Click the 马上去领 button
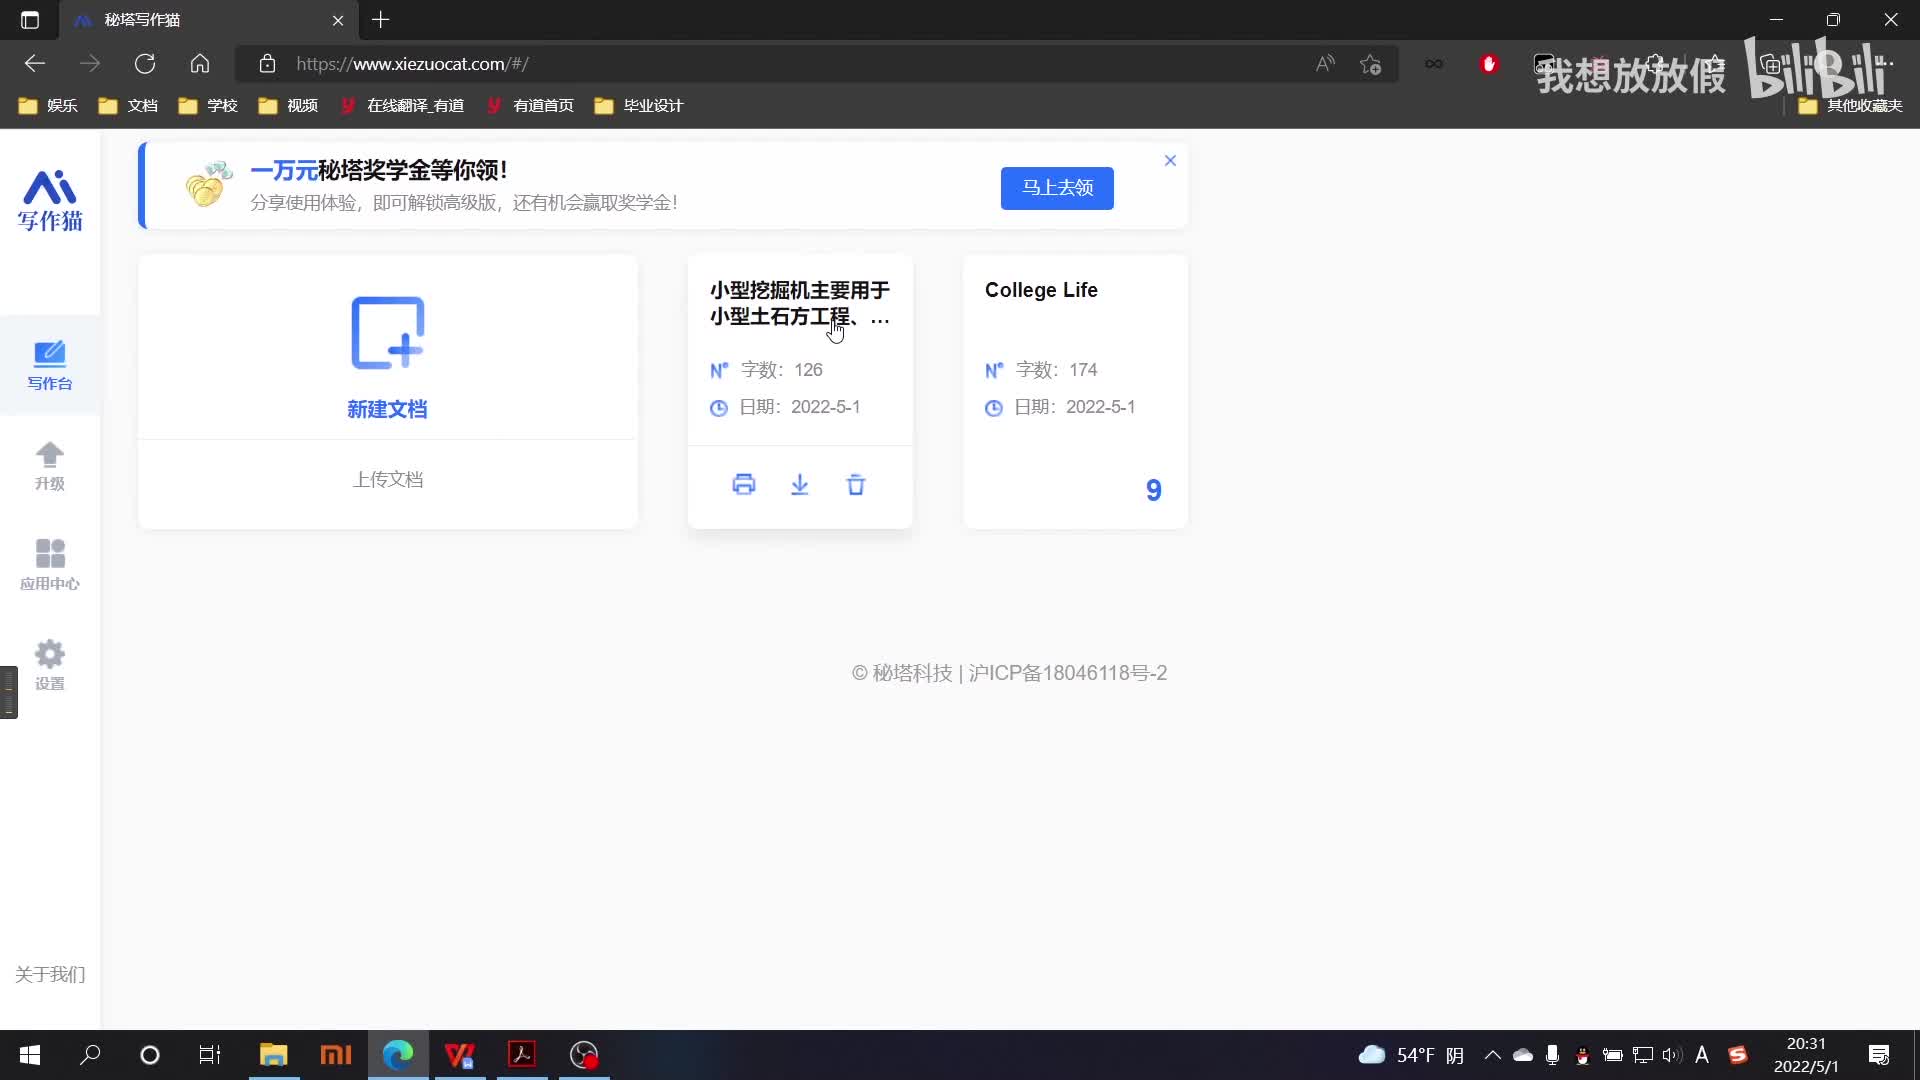 pos(1057,188)
